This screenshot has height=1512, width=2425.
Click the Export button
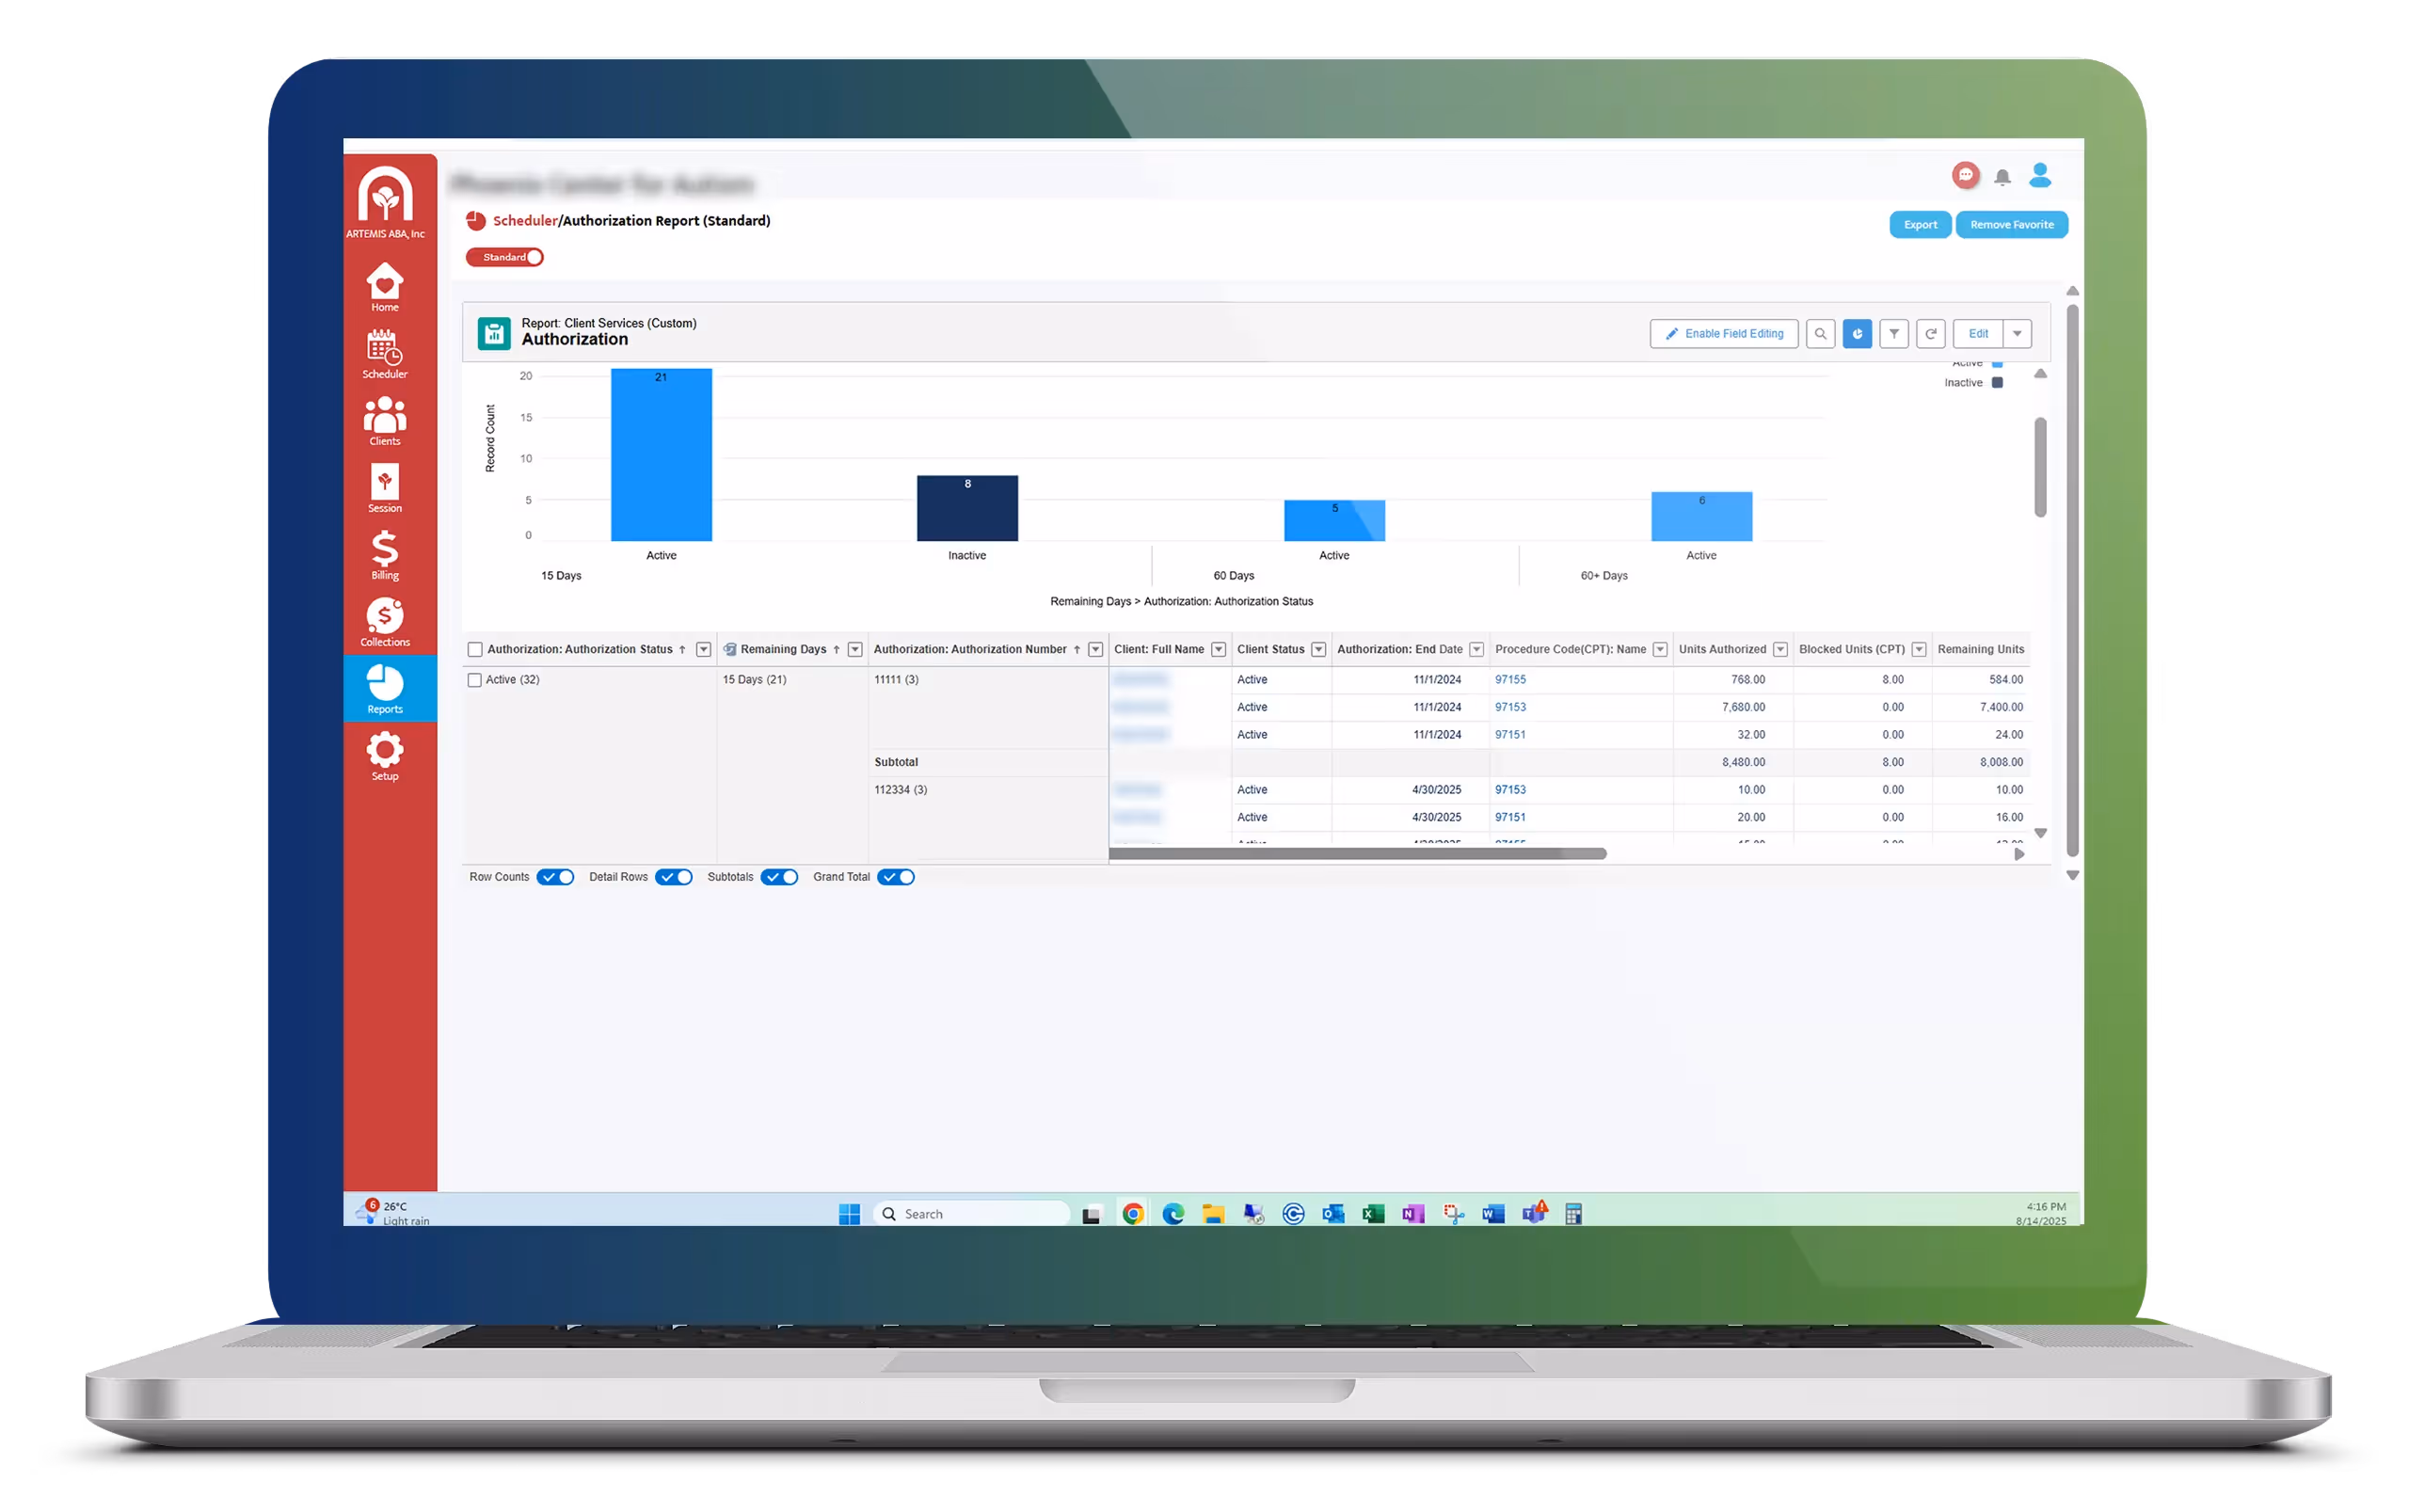point(1919,224)
